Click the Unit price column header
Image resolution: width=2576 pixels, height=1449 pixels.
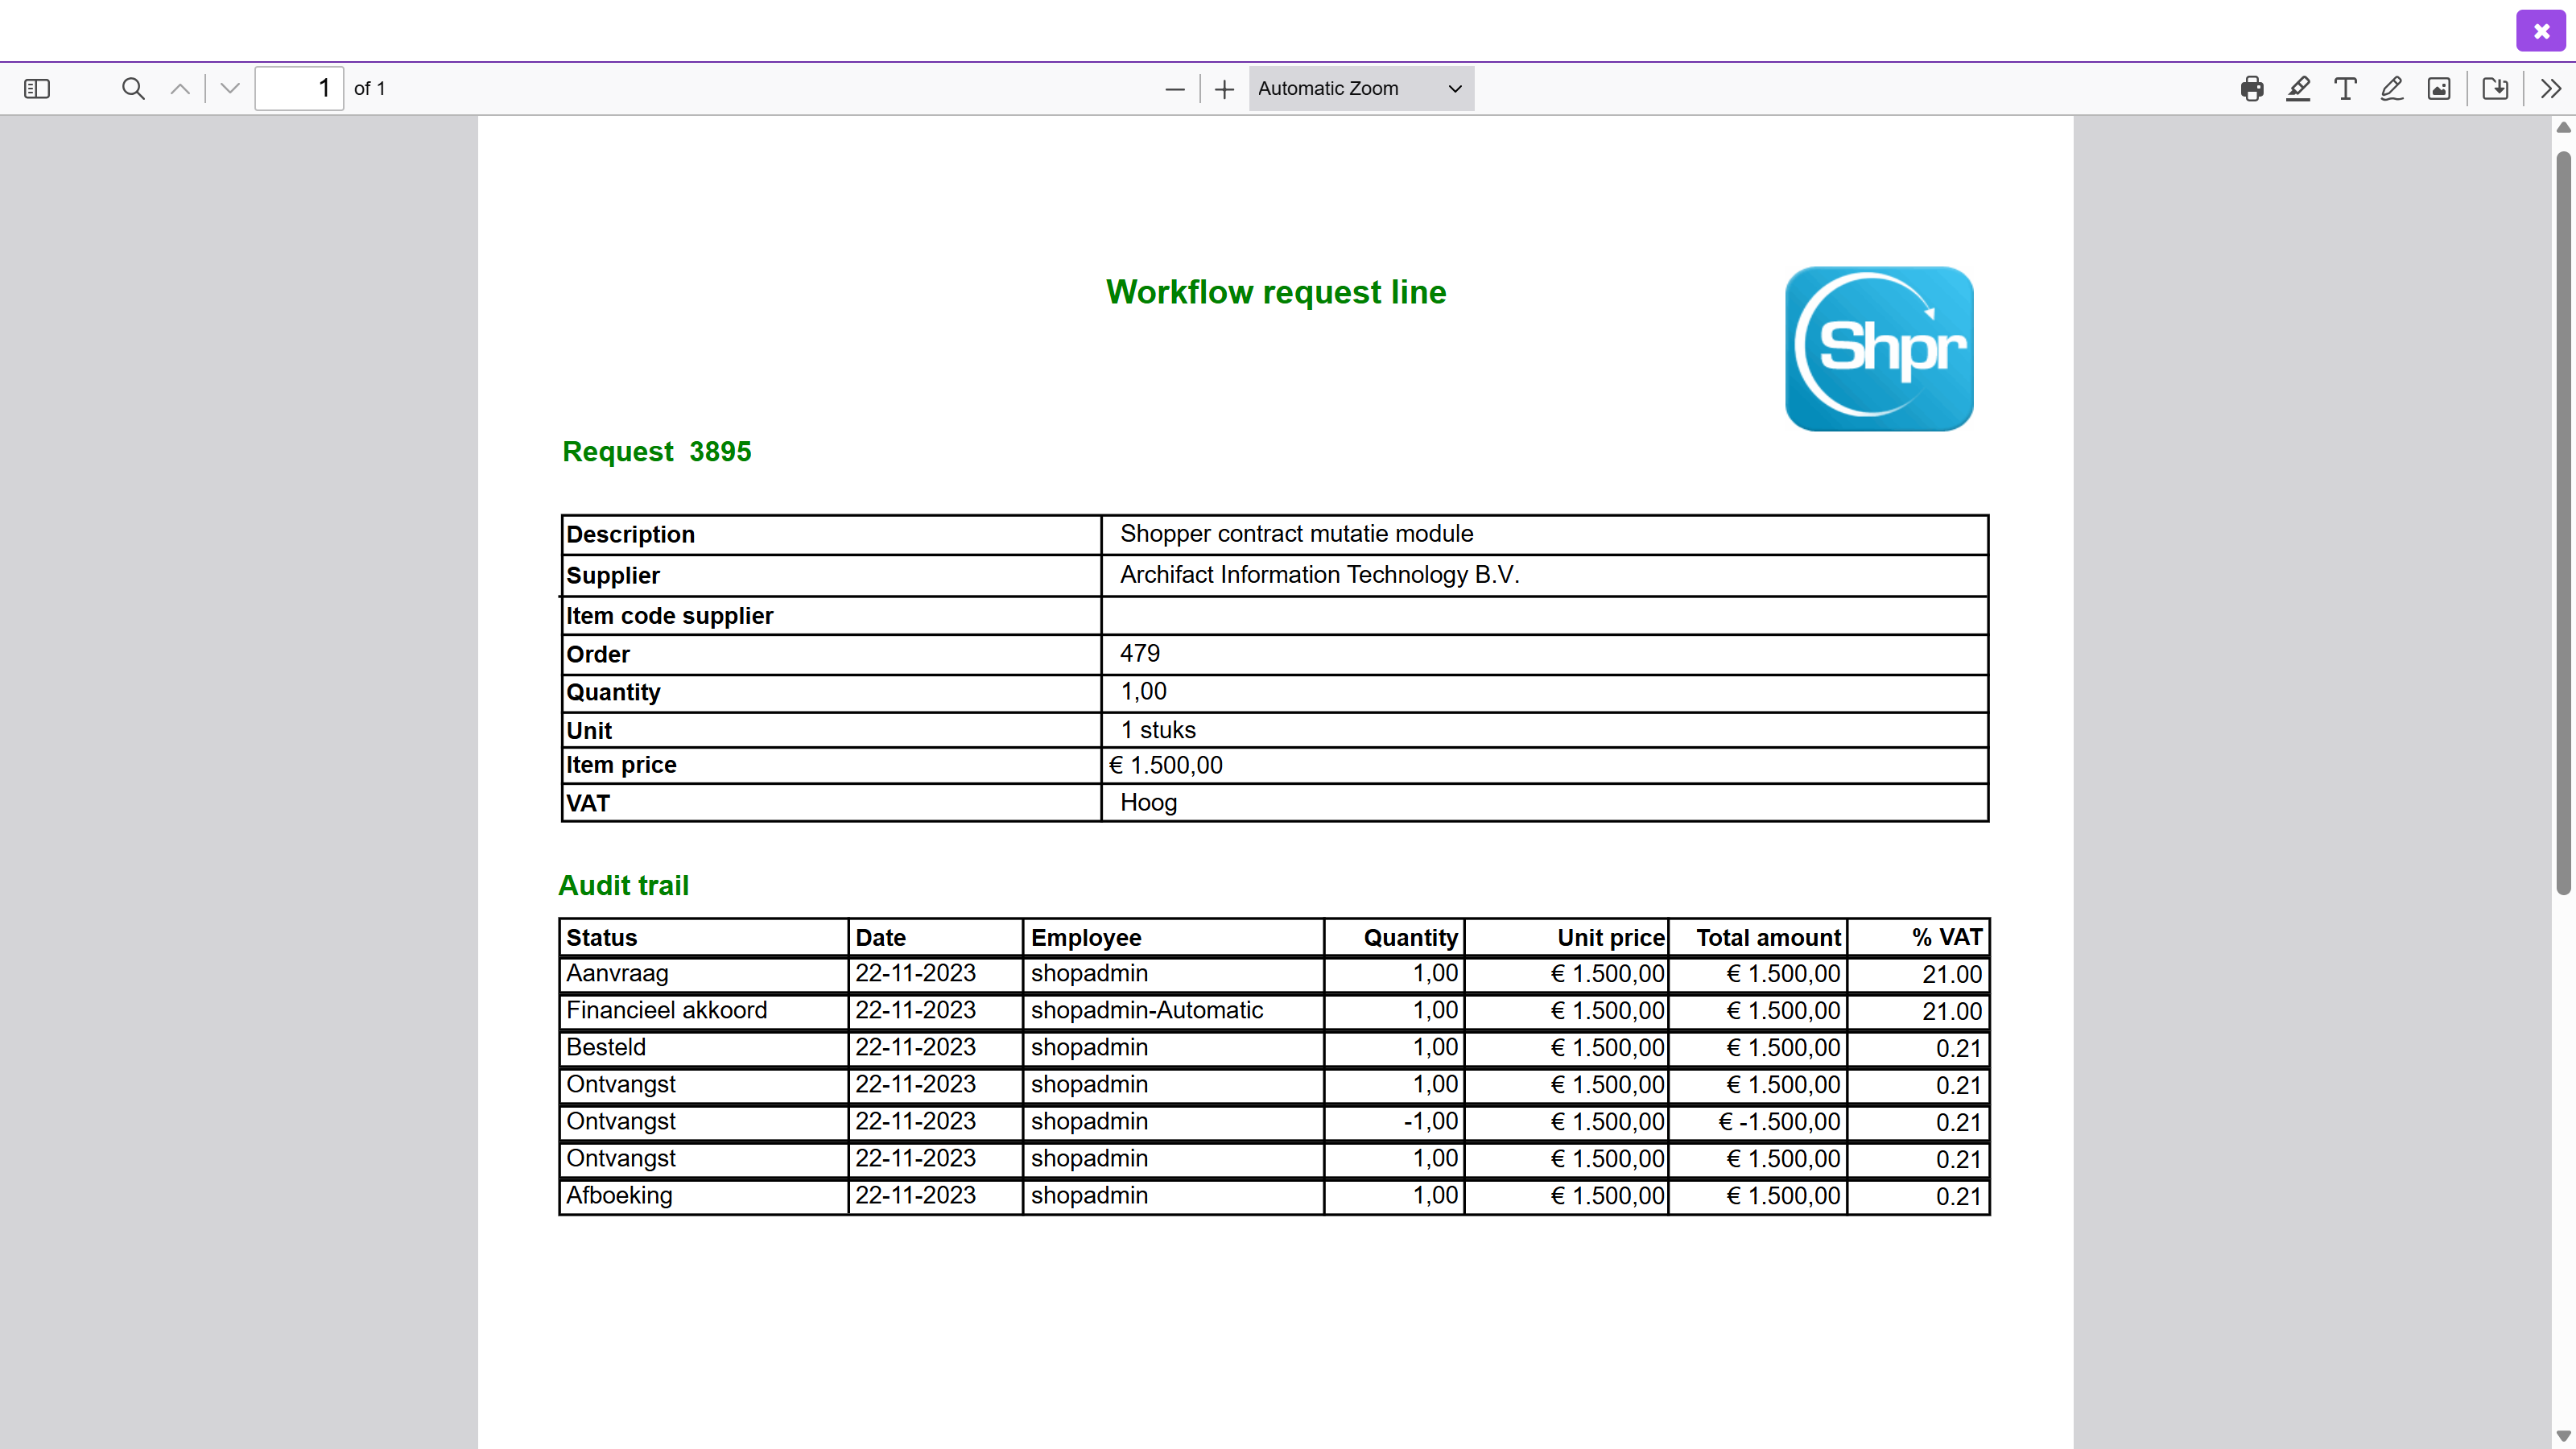pyautogui.click(x=1566, y=938)
